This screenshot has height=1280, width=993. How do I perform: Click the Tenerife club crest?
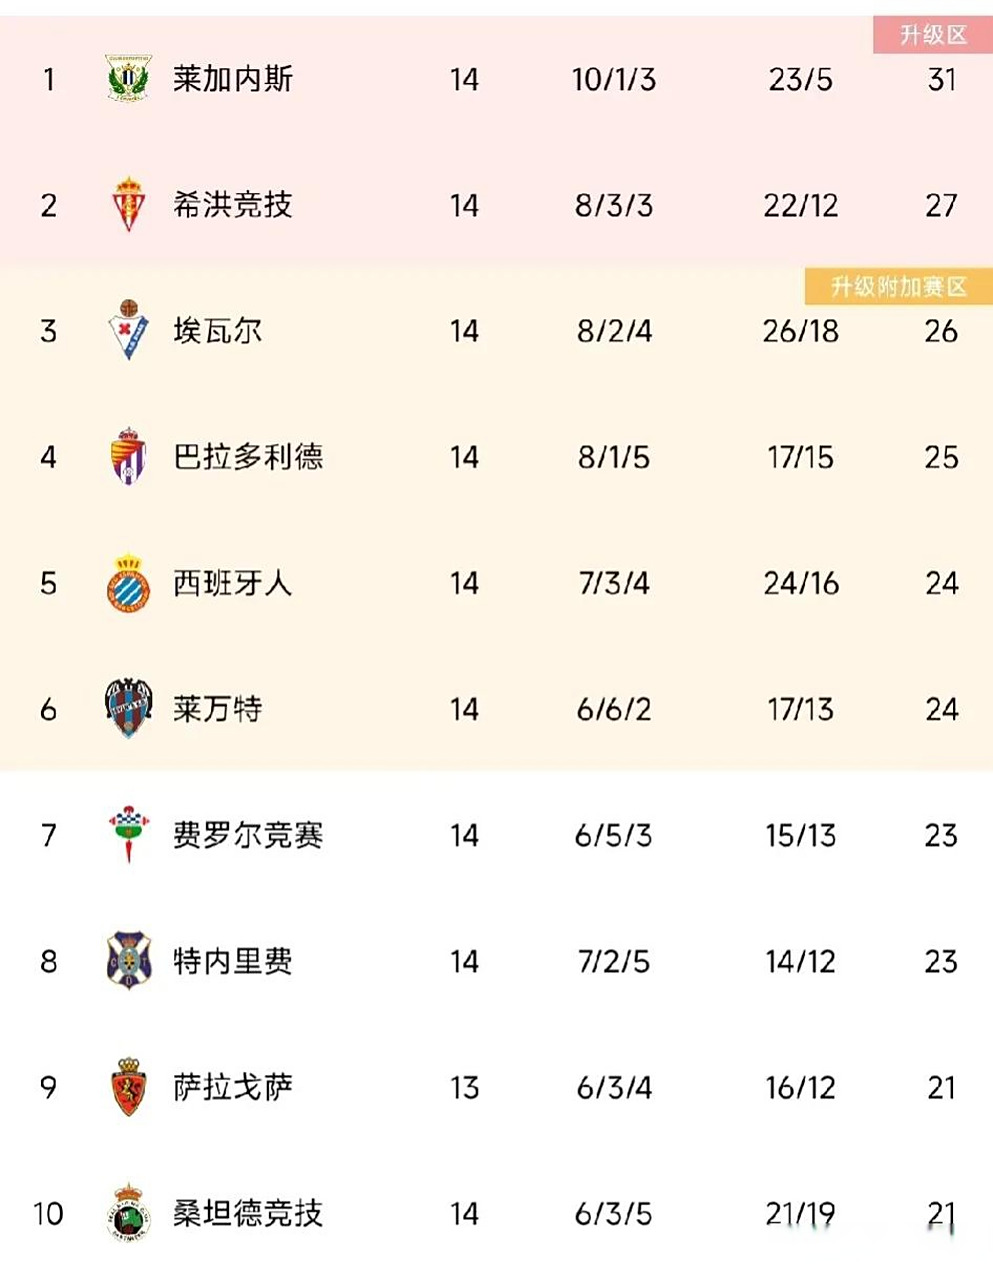(128, 961)
